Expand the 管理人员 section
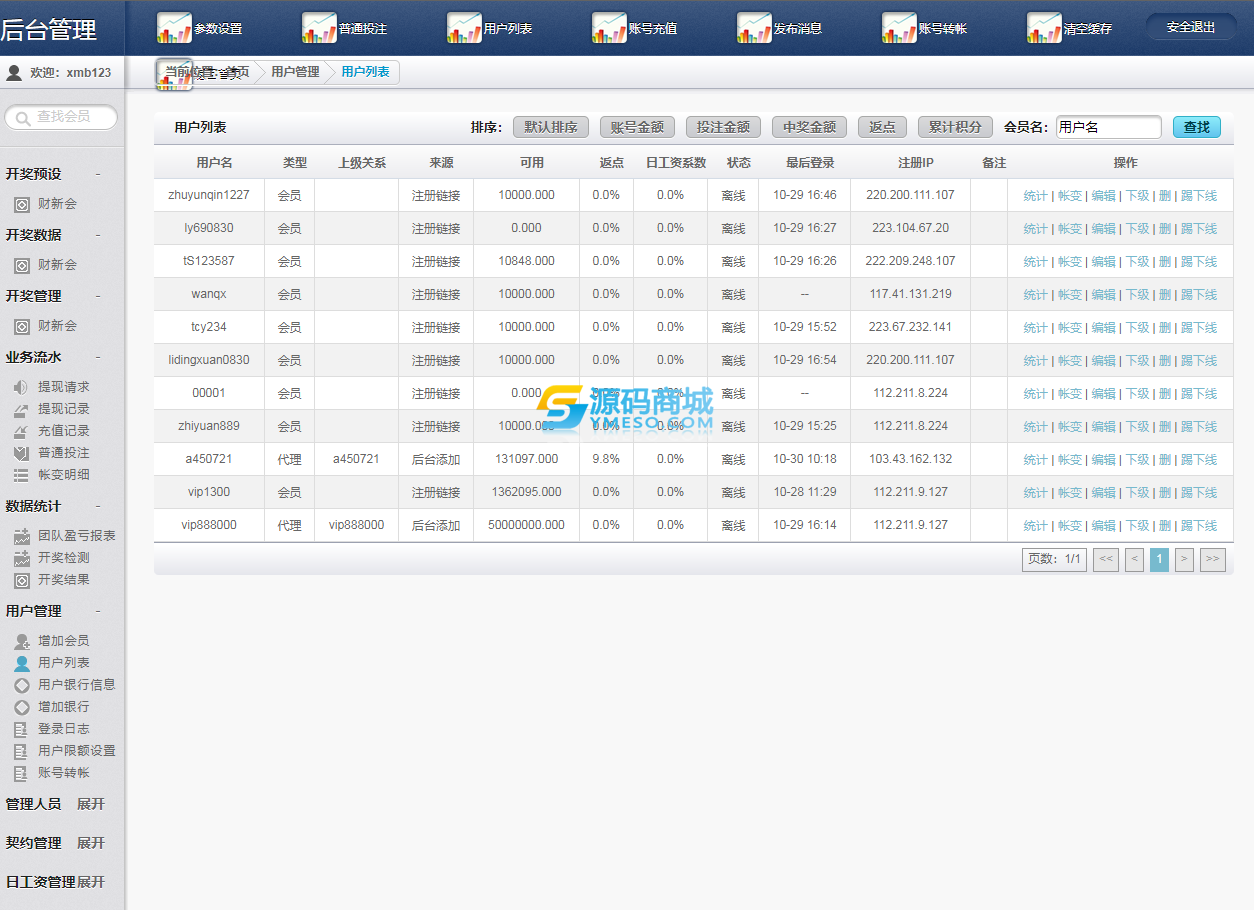Viewport: 1254px width, 910px height. tap(91, 804)
